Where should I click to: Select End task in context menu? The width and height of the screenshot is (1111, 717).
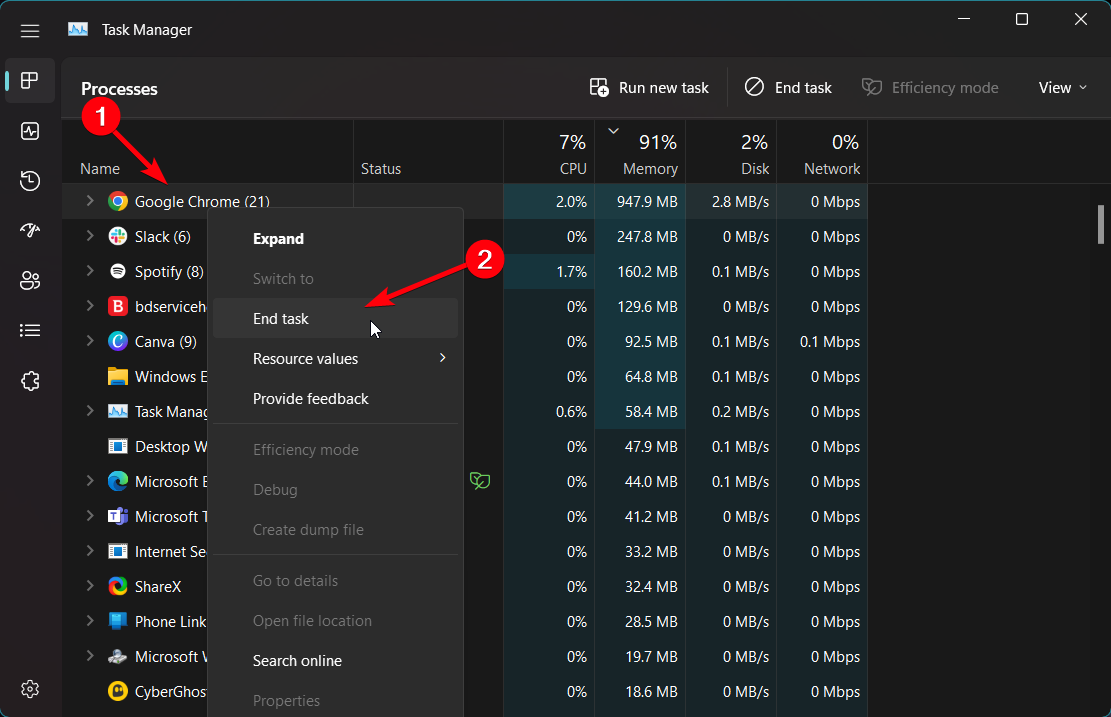(281, 319)
